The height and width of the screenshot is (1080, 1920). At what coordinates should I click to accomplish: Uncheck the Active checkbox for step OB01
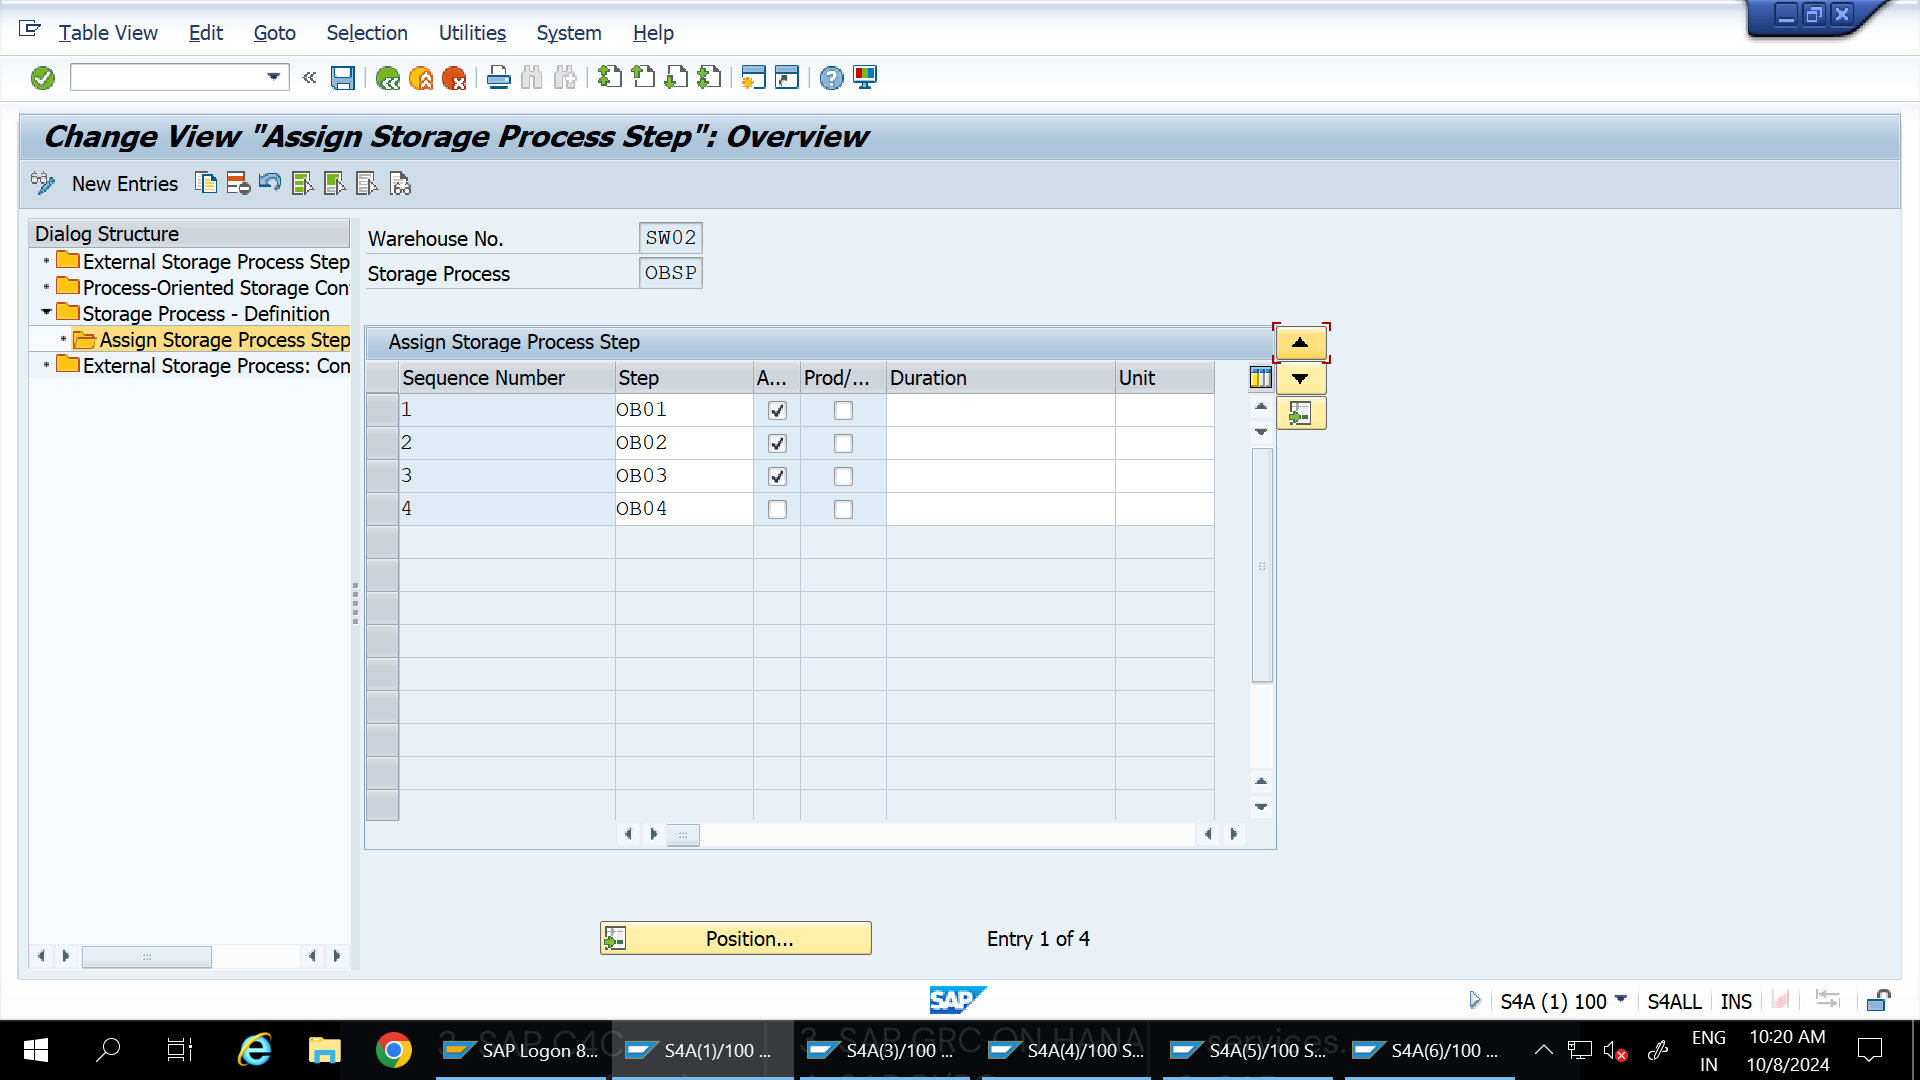pos(778,410)
